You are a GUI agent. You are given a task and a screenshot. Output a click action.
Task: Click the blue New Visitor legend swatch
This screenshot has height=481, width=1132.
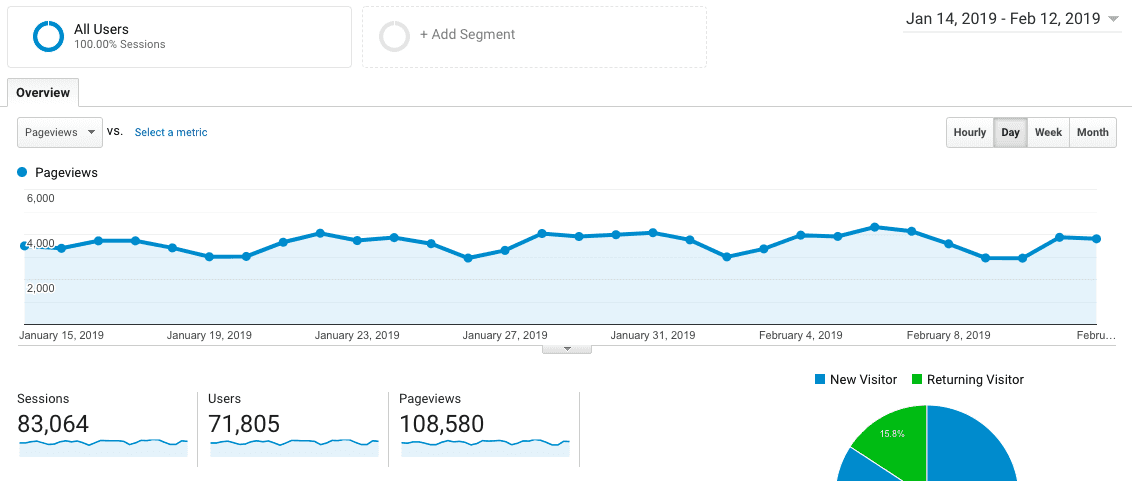(819, 379)
